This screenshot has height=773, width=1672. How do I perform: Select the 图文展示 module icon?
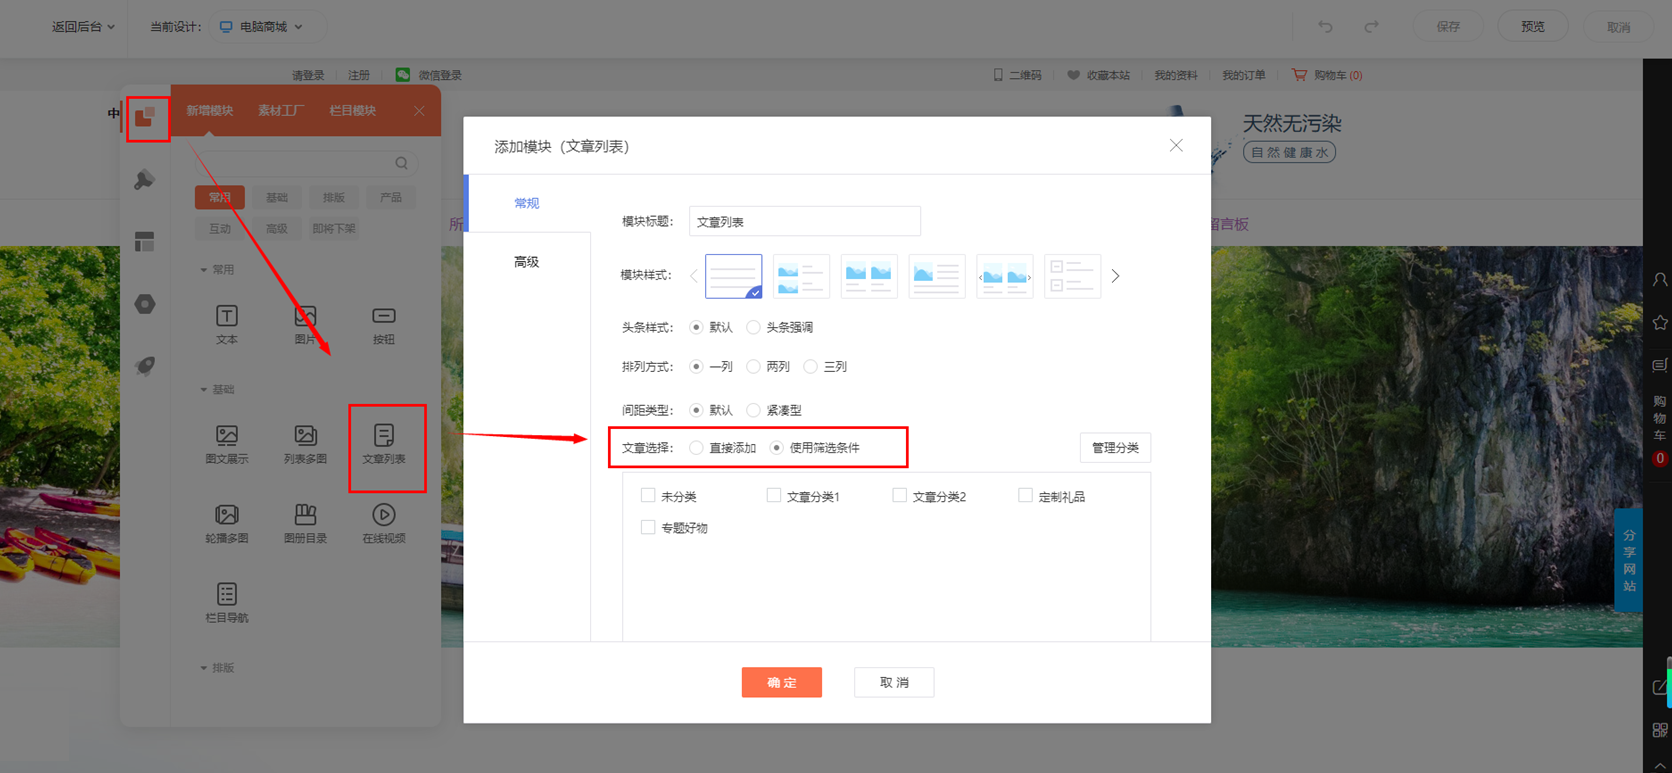(x=227, y=436)
